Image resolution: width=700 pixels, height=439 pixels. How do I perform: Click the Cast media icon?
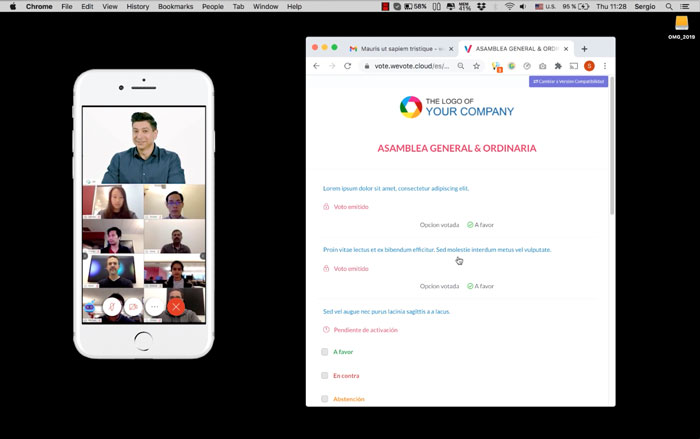[x=574, y=66]
